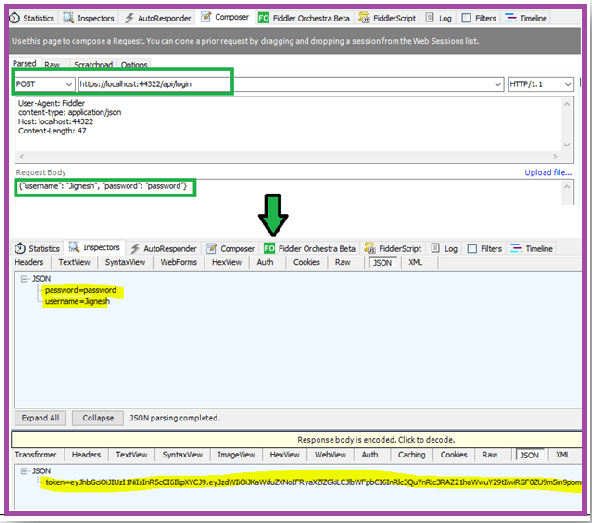
Task: Click the Composer pencil icon in top bar
Action: pos(206,17)
